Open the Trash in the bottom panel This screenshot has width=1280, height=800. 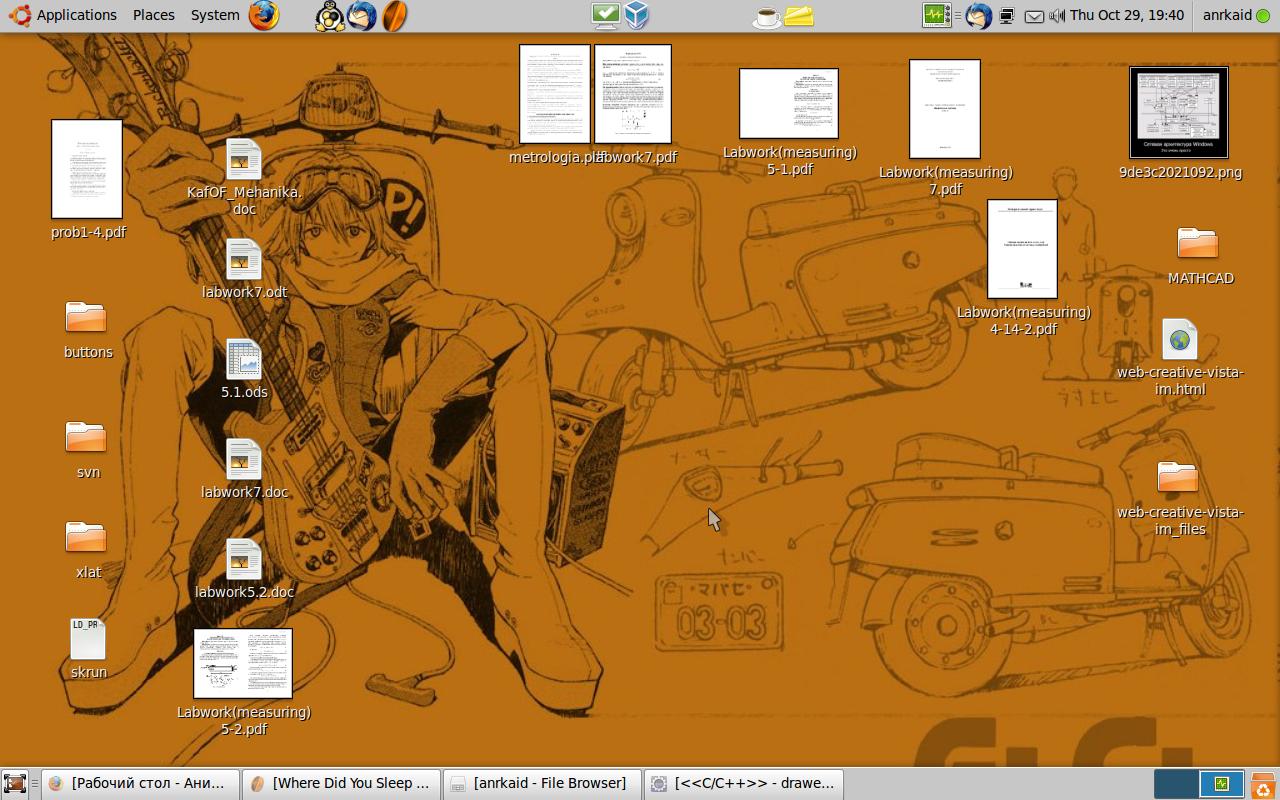(1264, 784)
